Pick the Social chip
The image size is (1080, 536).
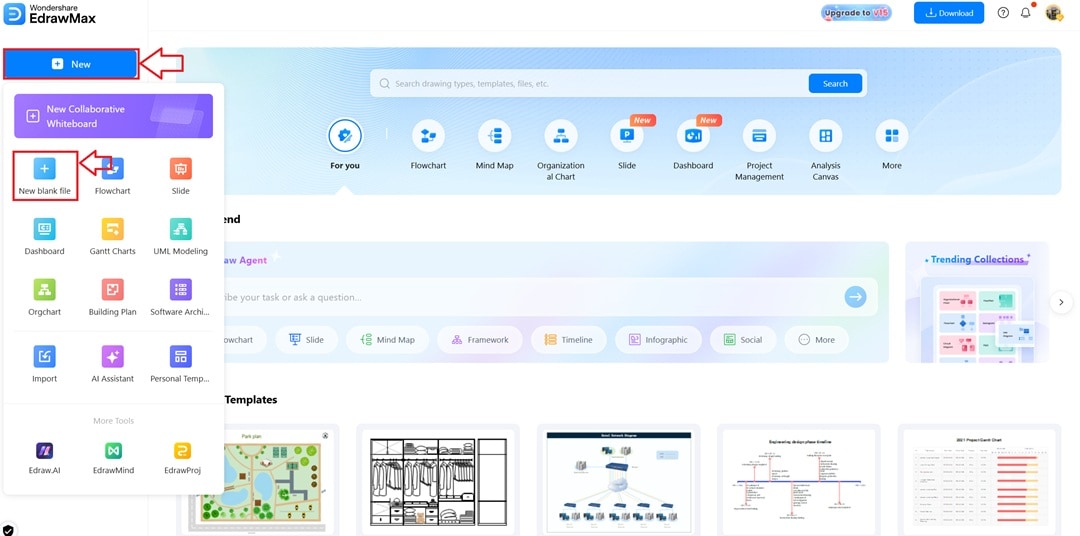tap(742, 340)
